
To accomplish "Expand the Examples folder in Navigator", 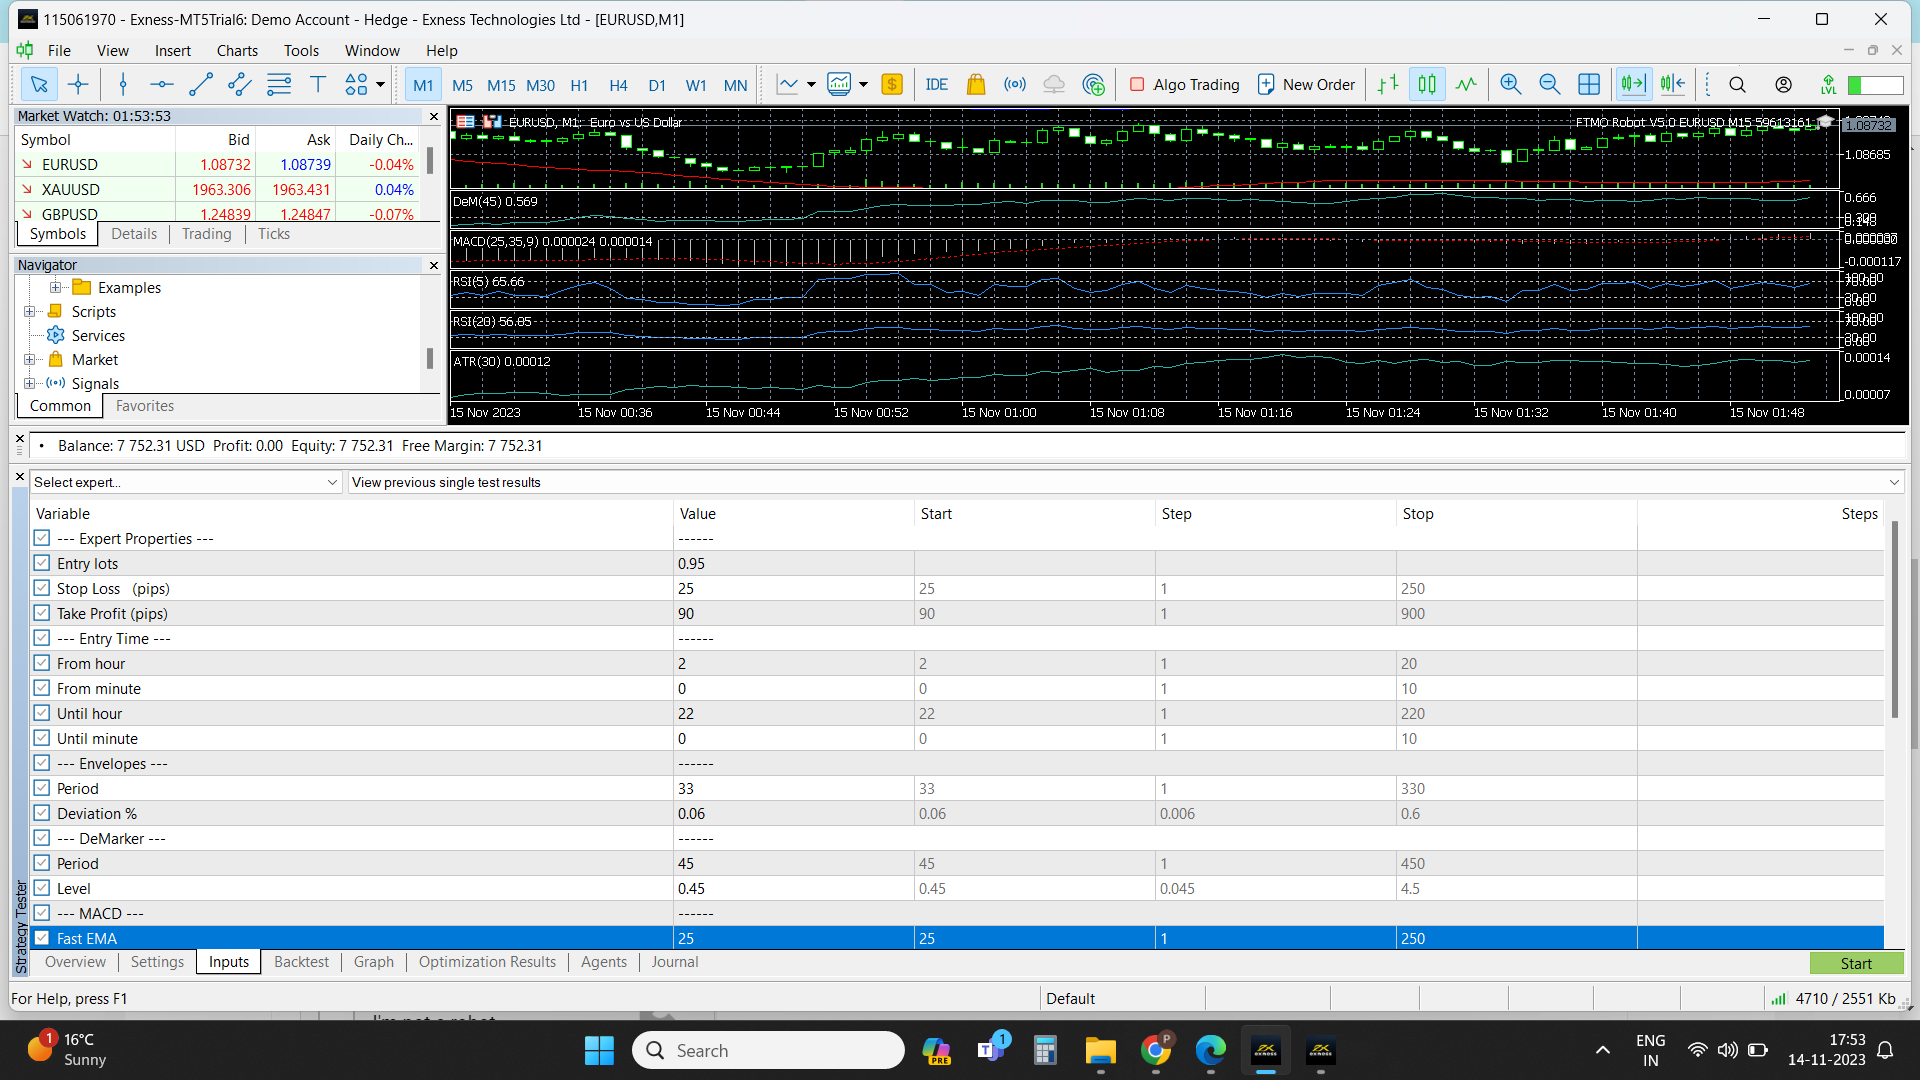I will click(x=56, y=288).
